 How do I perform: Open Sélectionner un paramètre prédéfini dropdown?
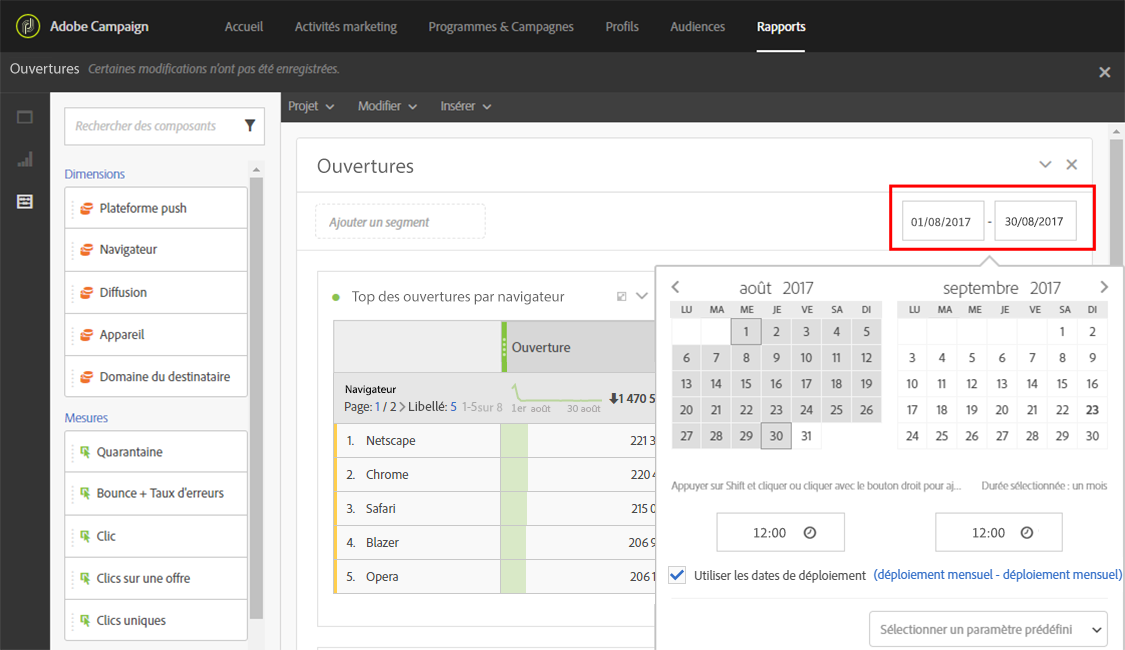[x=988, y=629]
